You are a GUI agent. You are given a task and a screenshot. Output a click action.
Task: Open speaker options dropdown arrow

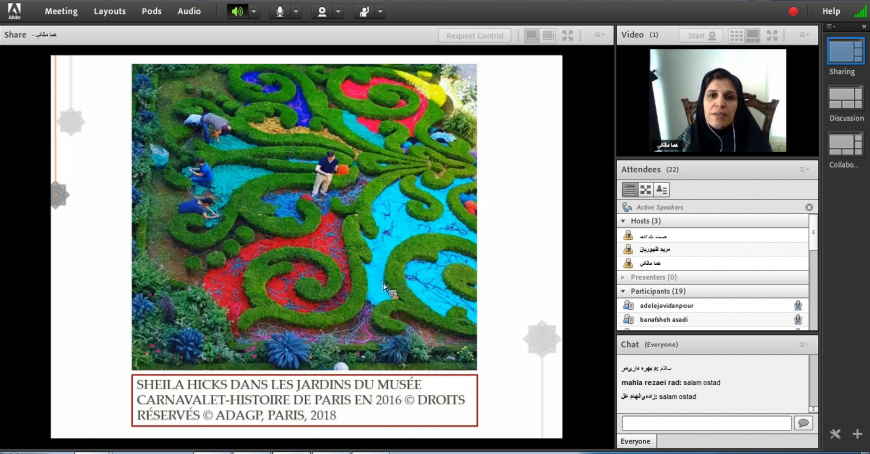point(254,11)
